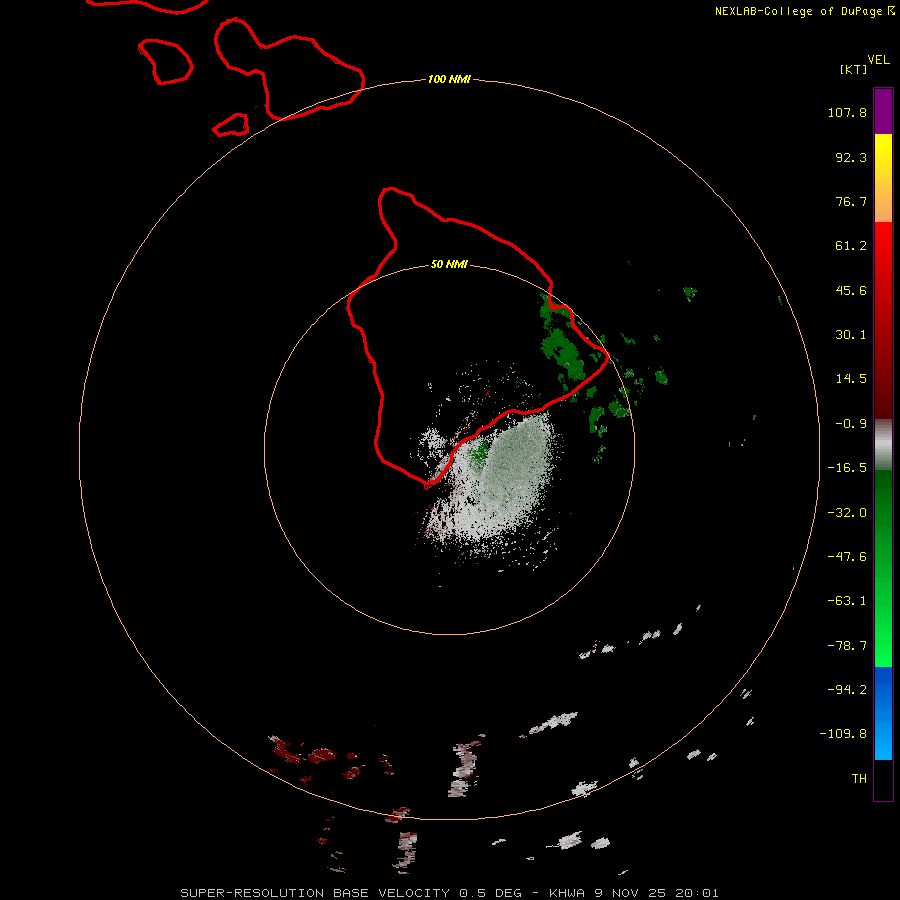
Task: Click the -0.9 legend value
Action: coord(851,424)
